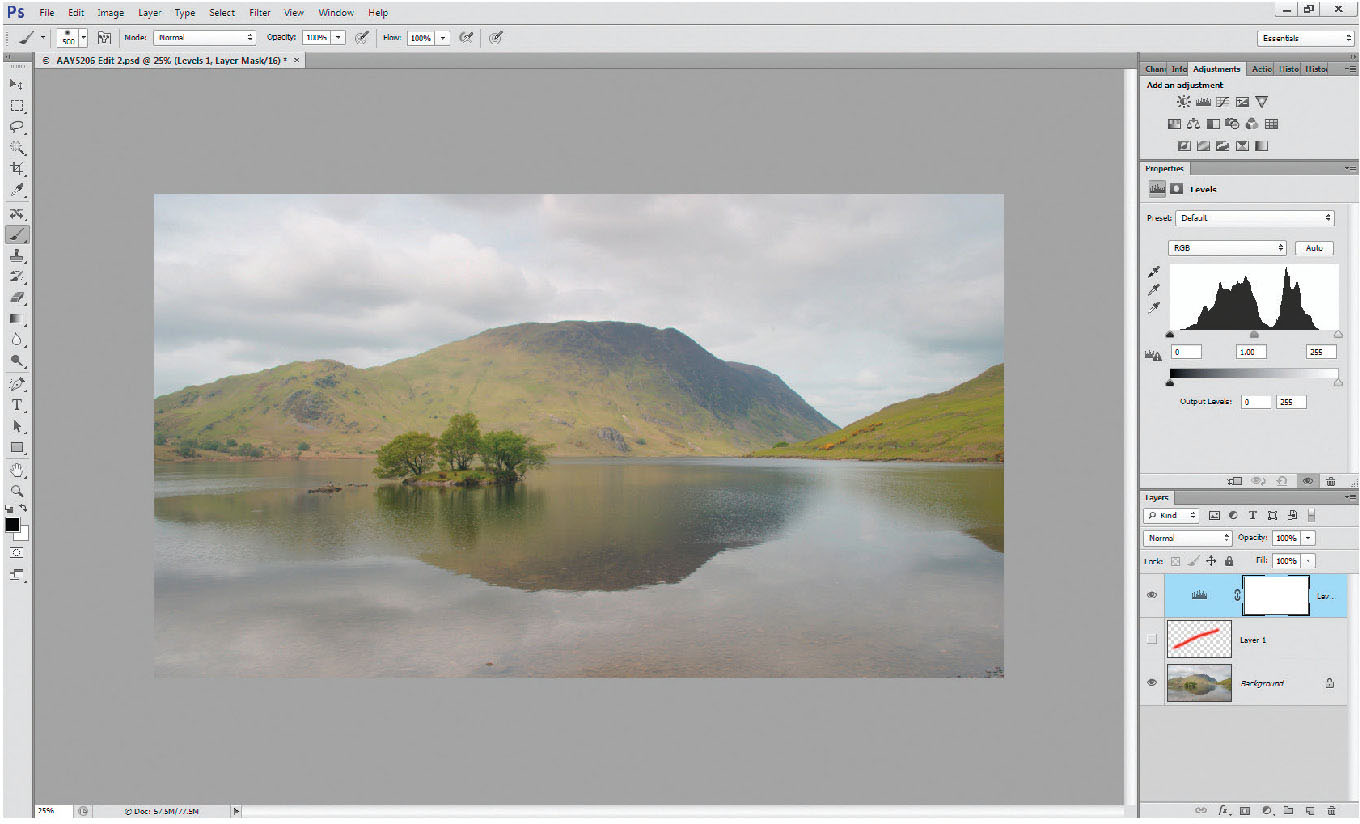Select the Hand tool

pos(17,471)
